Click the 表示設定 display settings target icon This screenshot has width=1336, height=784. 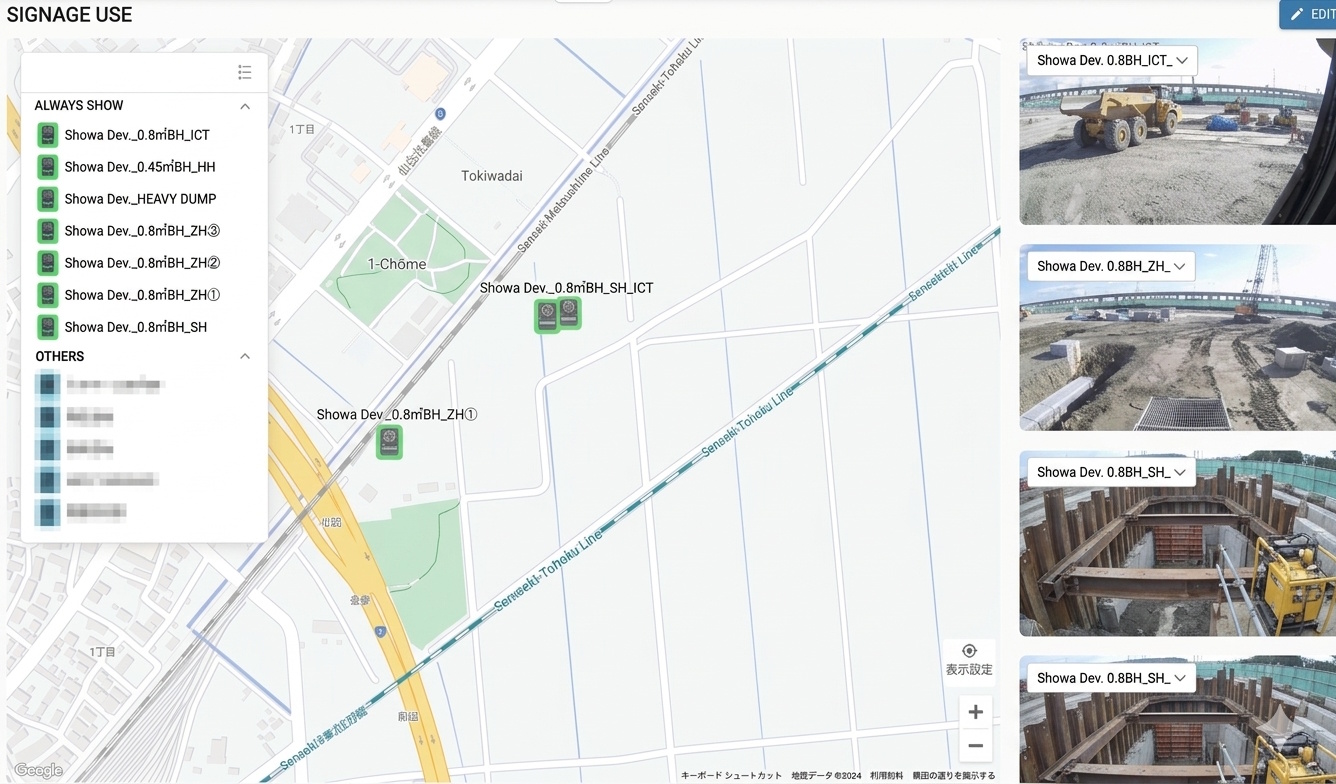969,651
